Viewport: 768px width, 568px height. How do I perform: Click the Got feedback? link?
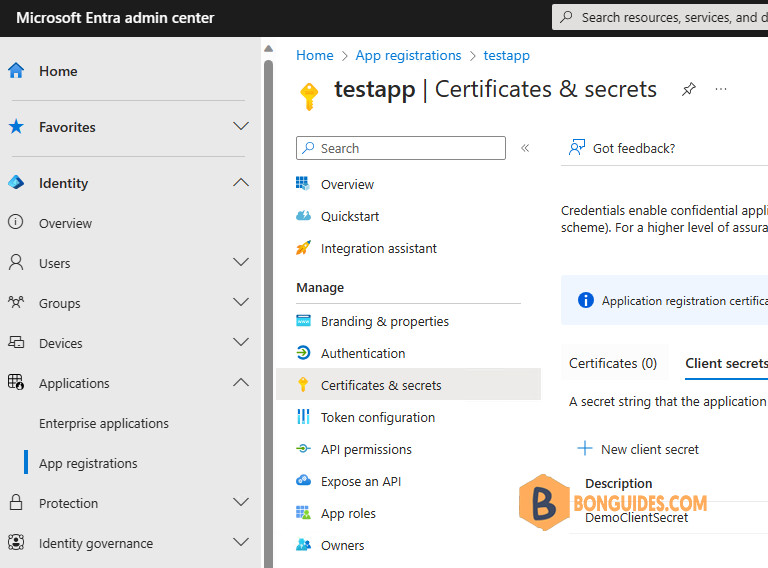(x=634, y=148)
